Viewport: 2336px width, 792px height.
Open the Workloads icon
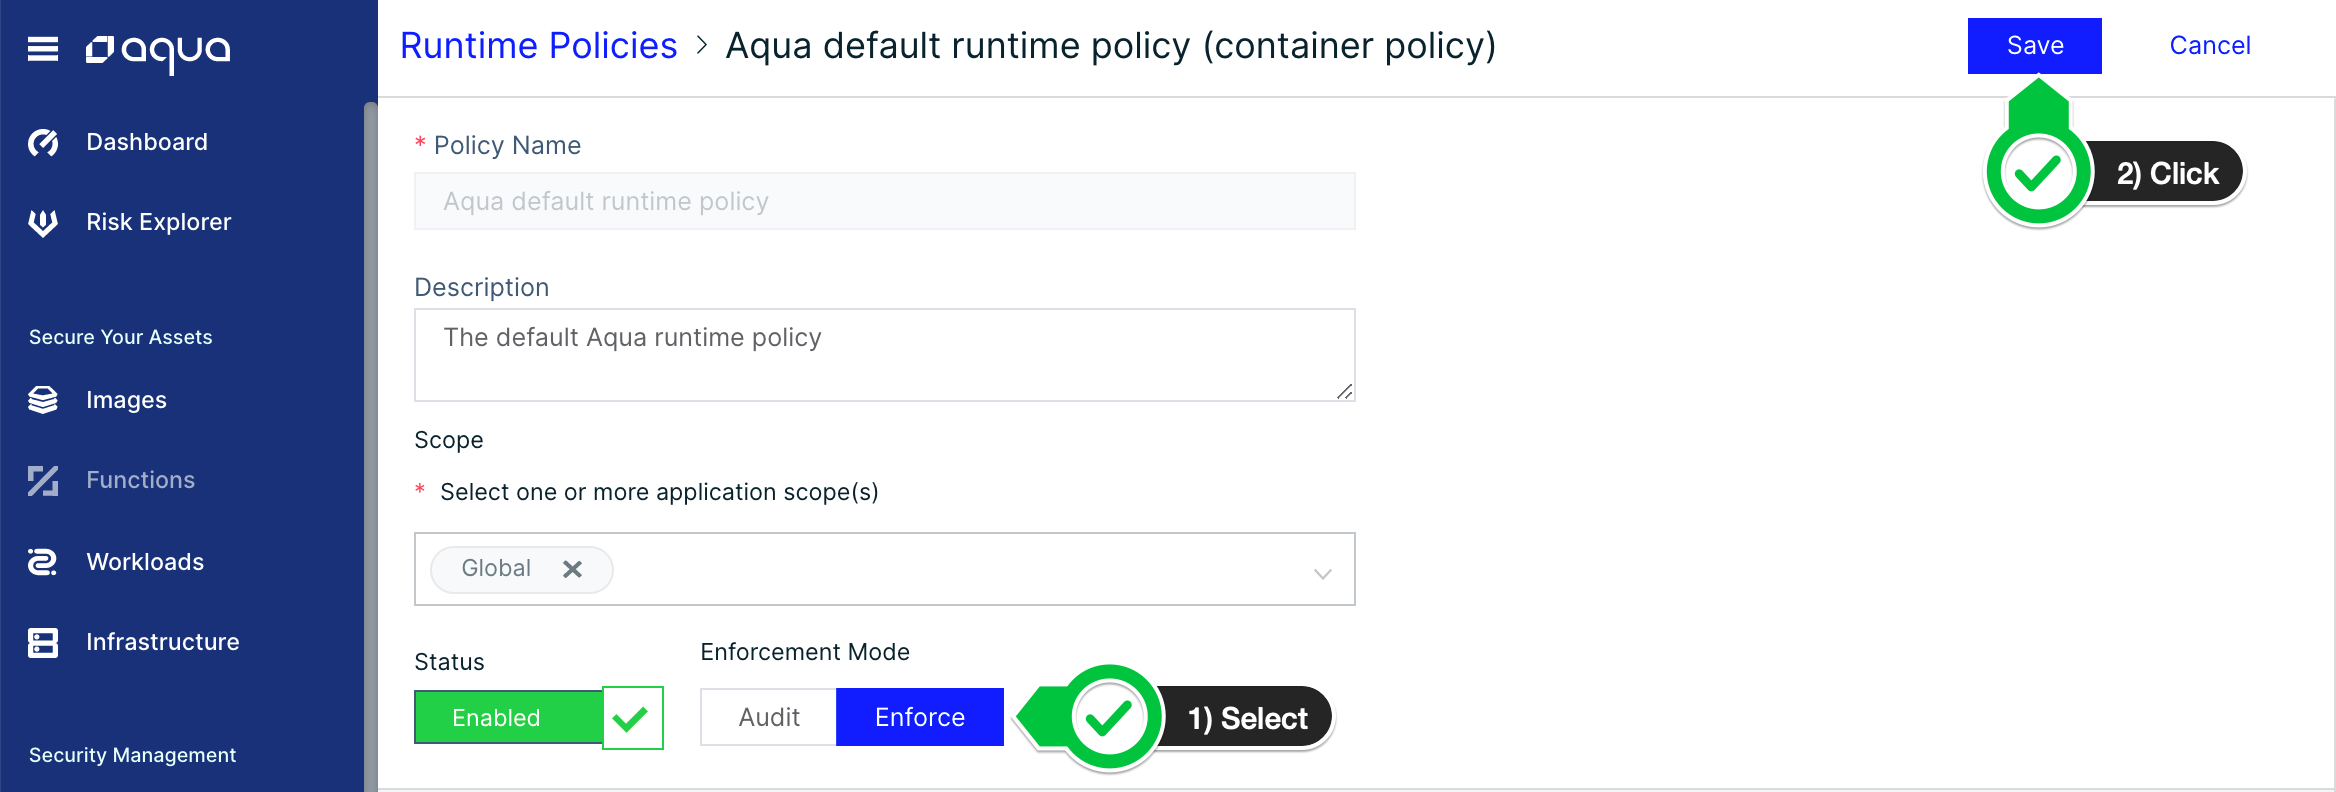point(43,562)
